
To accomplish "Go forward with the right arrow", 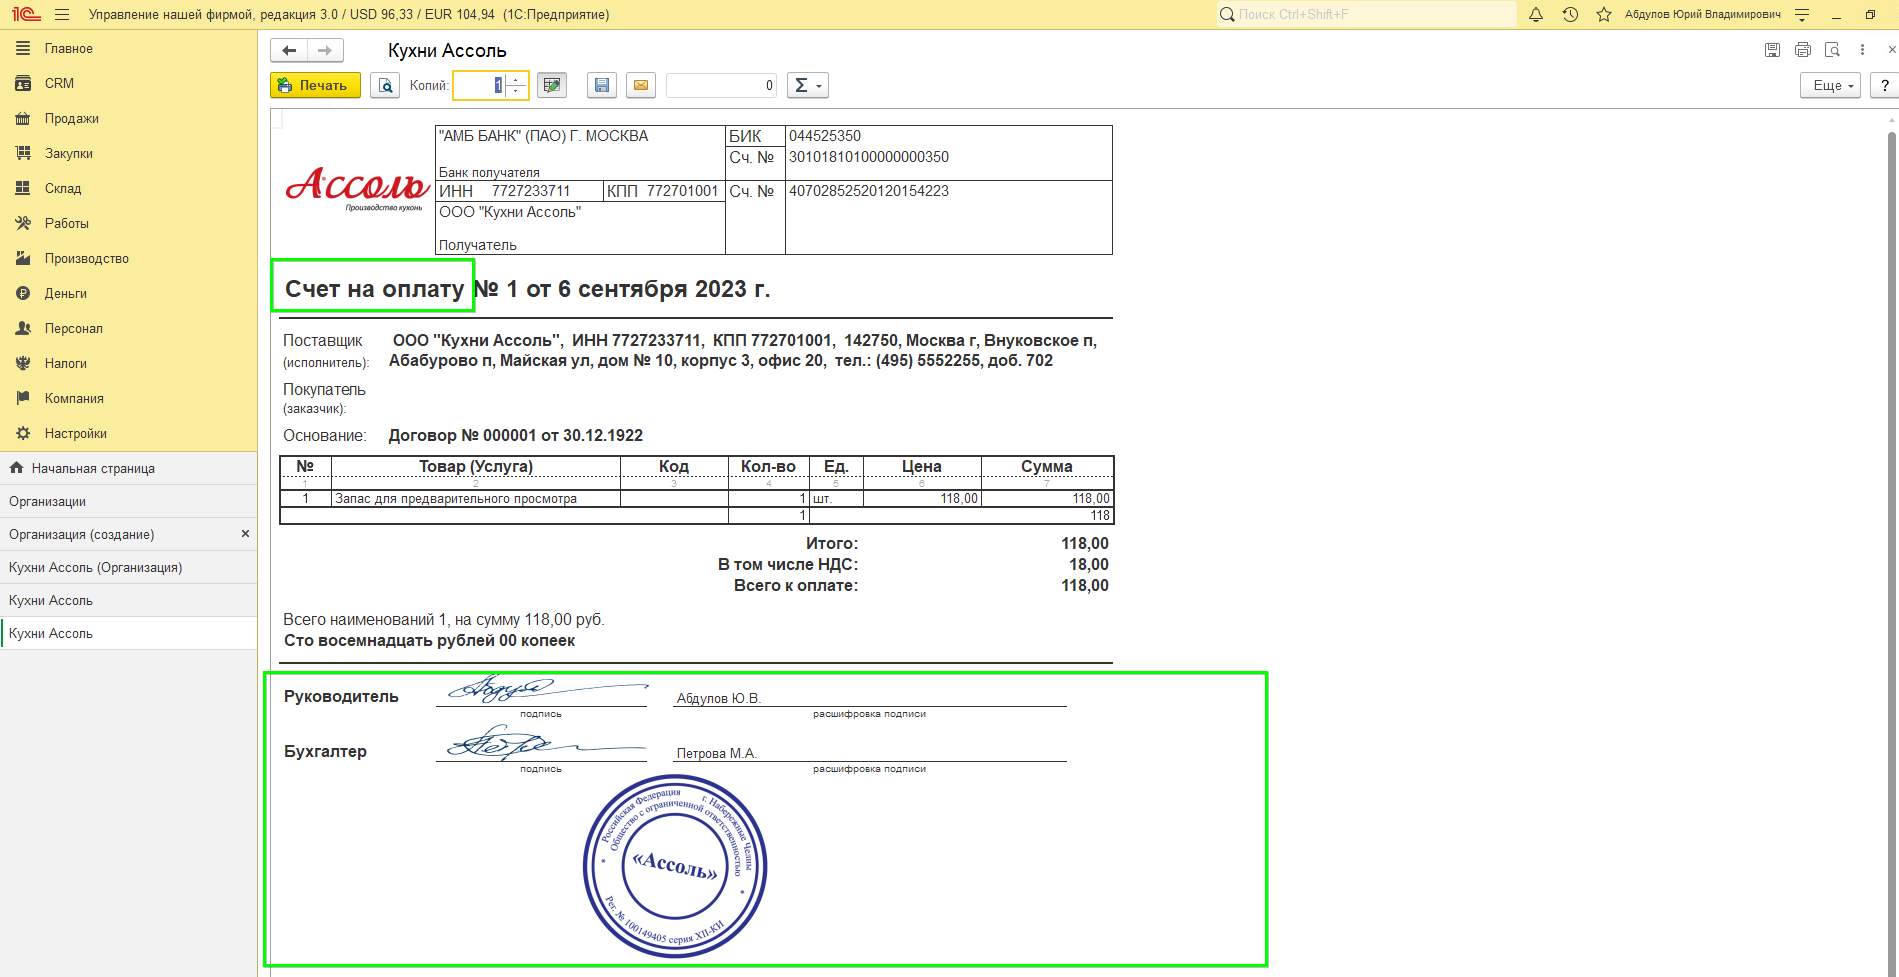I will (x=325, y=50).
